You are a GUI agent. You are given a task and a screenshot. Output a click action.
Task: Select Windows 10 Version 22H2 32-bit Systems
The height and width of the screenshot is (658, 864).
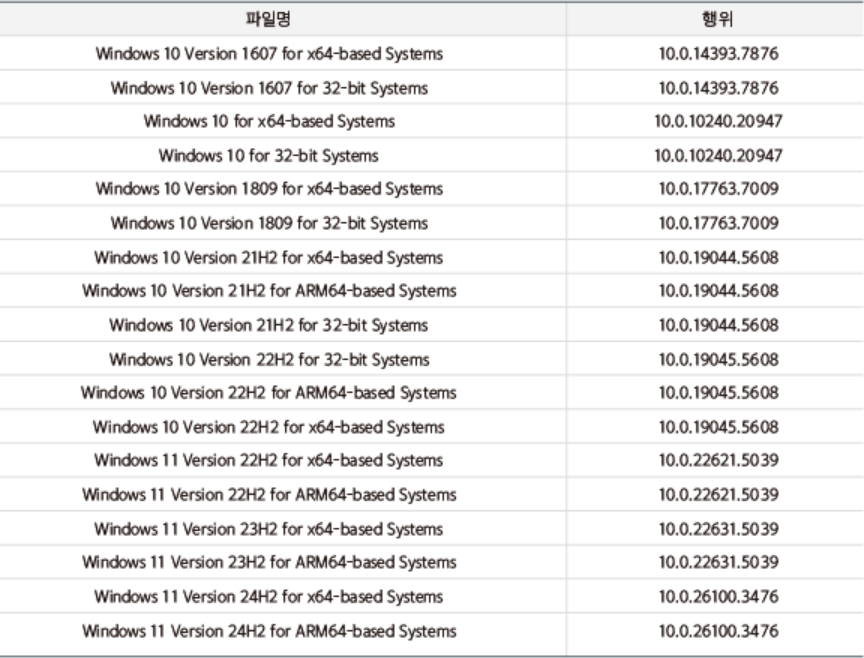pos(269,359)
